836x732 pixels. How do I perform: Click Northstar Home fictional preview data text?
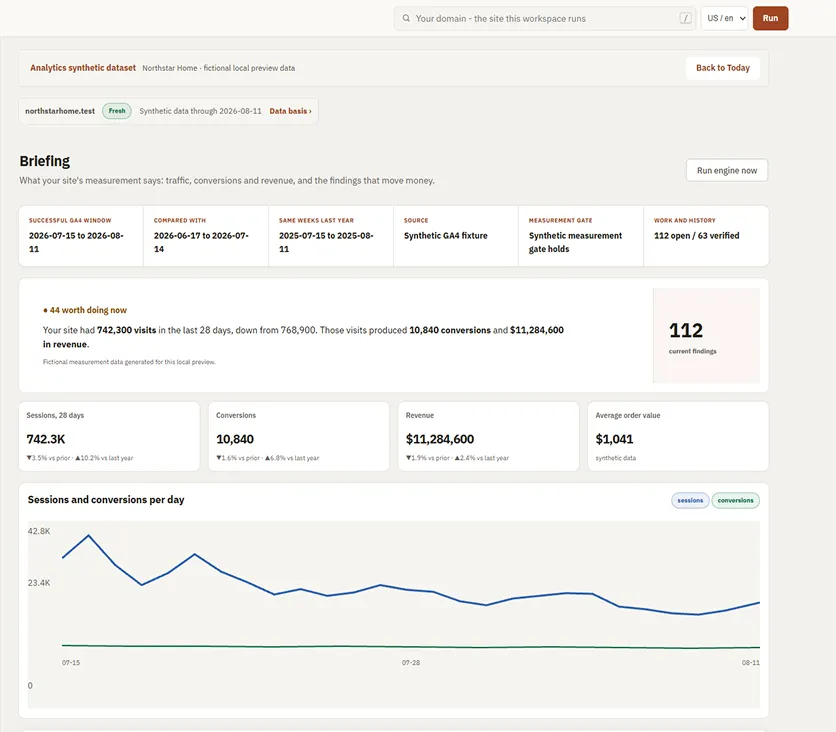pyautogui.click(x=219, y=68)
